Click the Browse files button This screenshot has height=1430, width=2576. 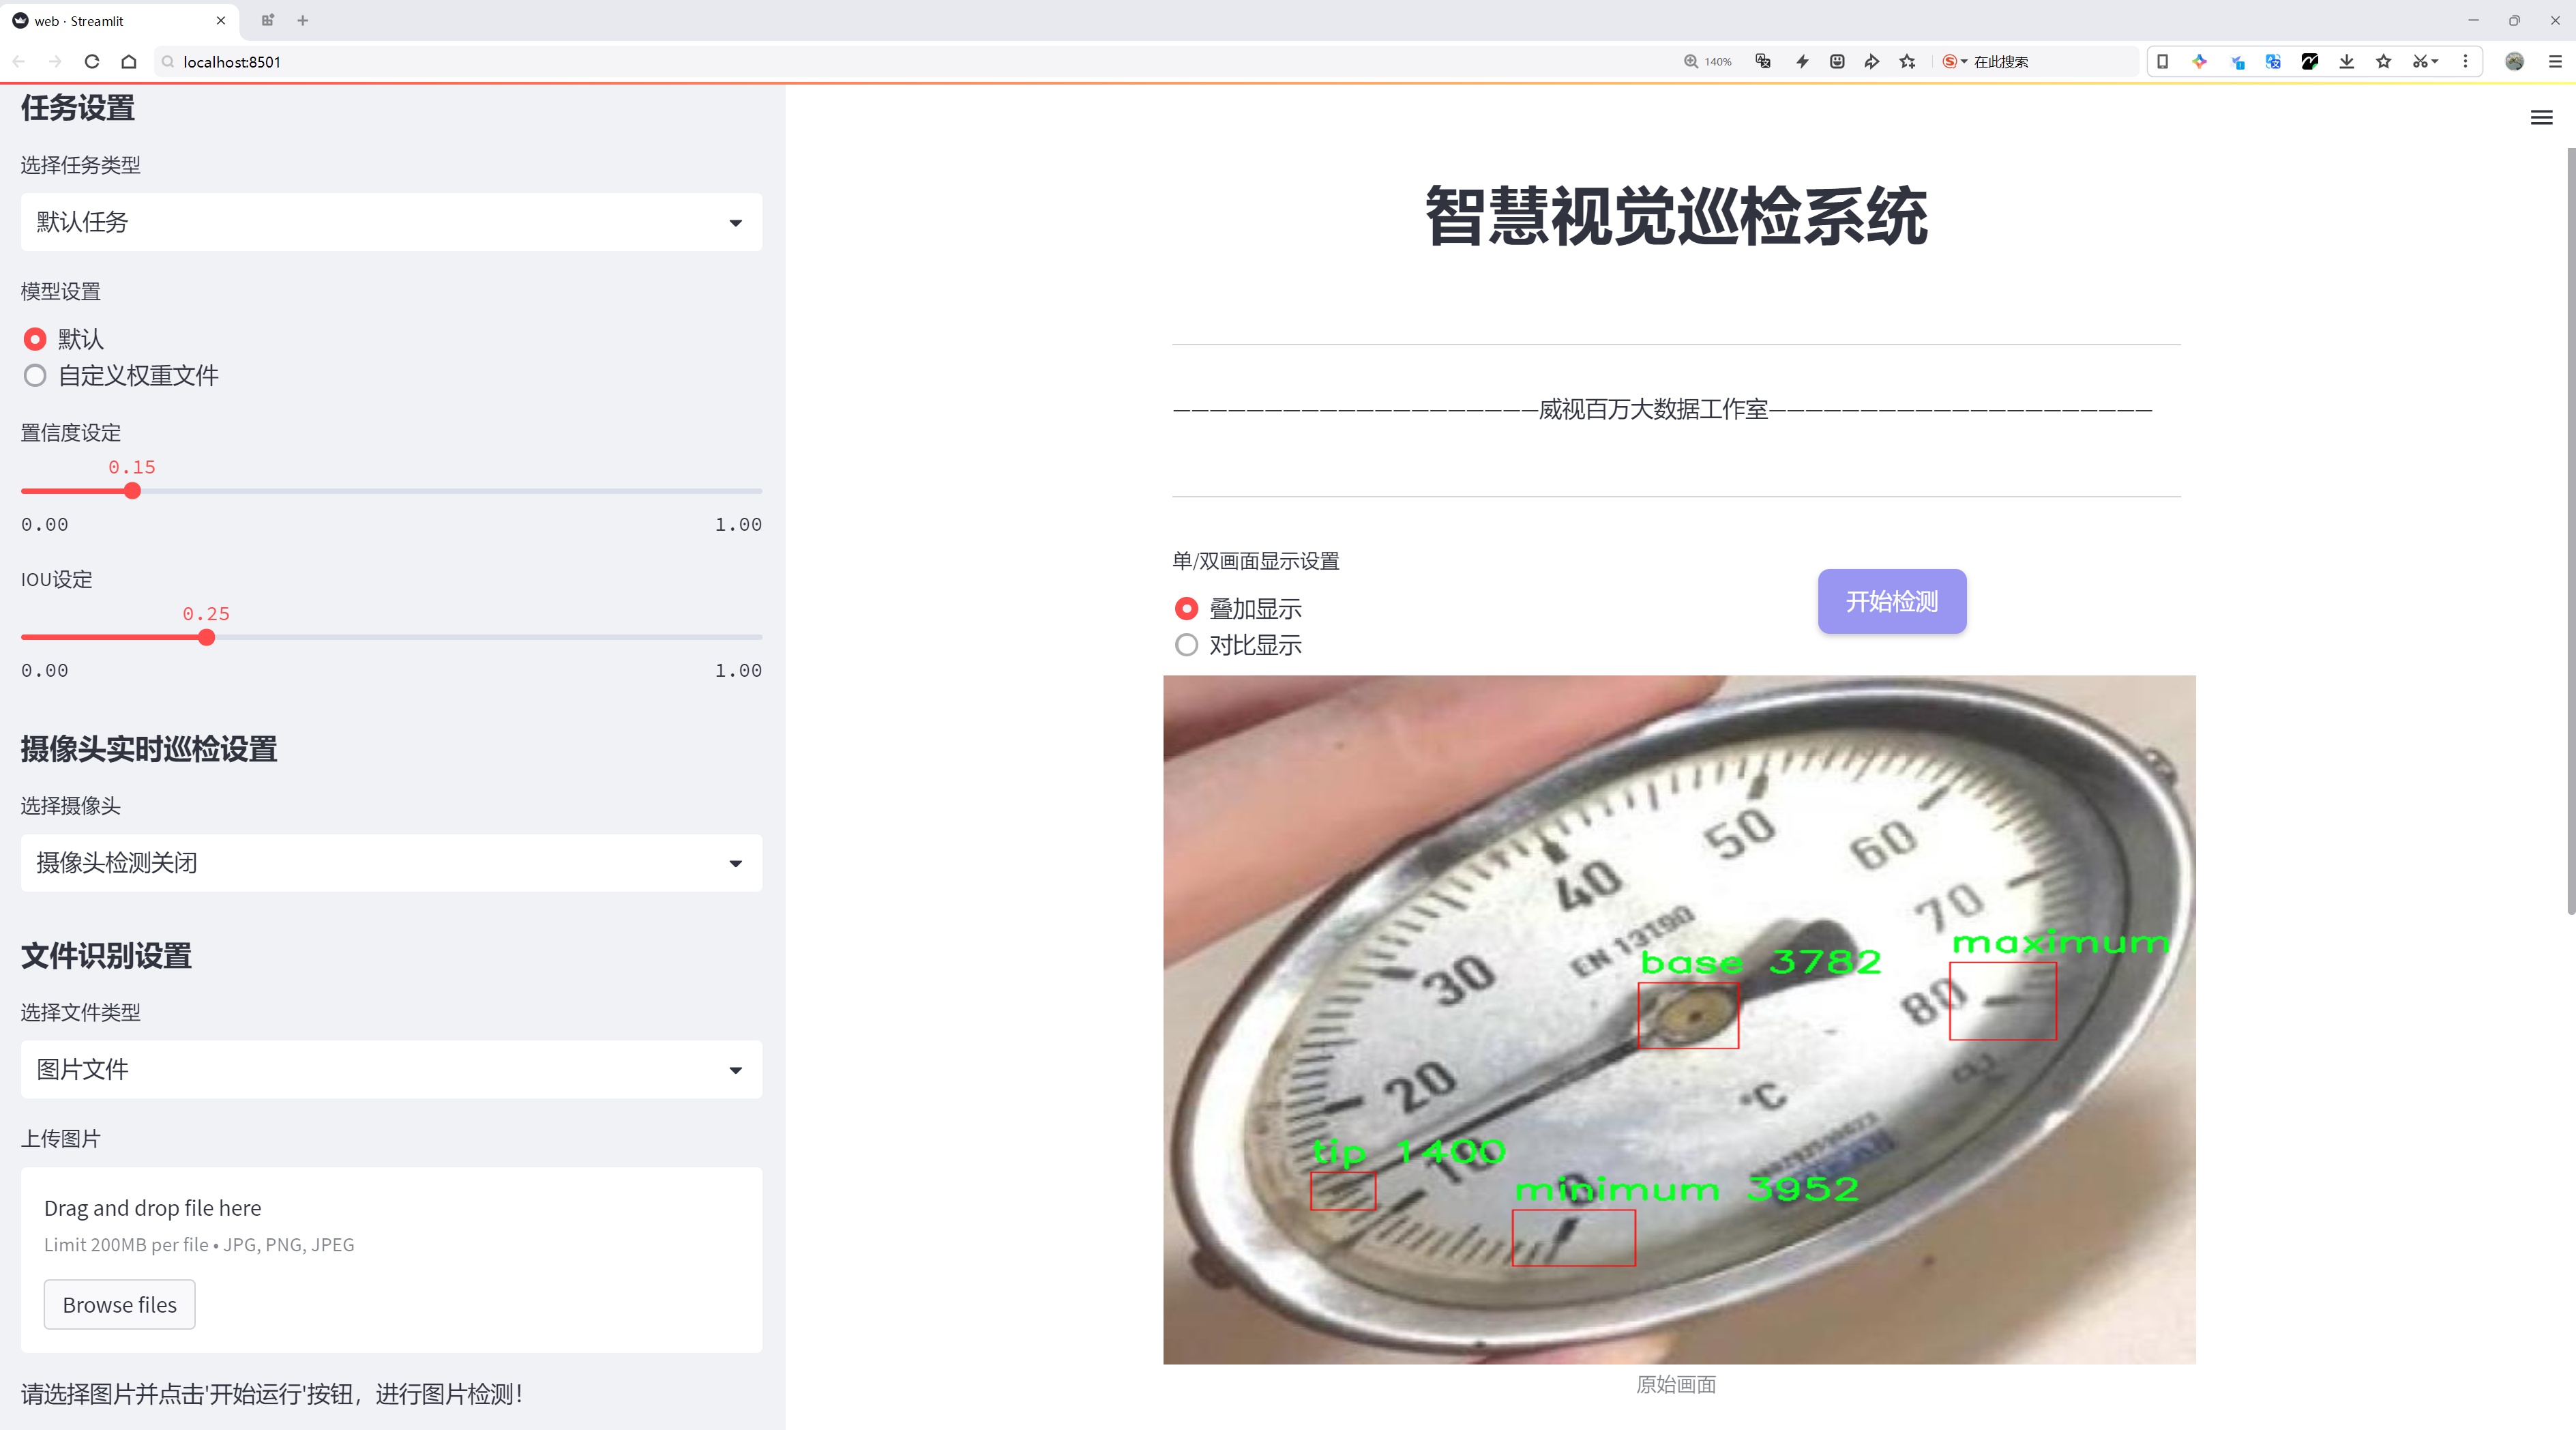pyautogui.click(x=119, y=1304)
